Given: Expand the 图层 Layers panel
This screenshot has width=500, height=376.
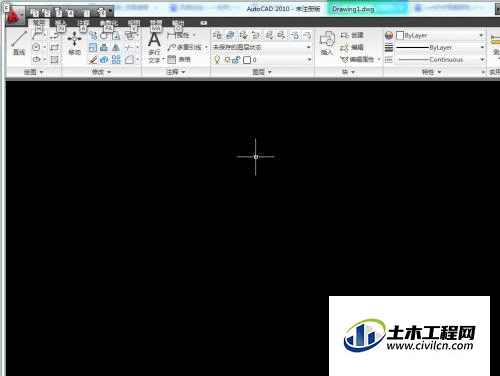Looking at the screenshot, I should click(262, 72).
